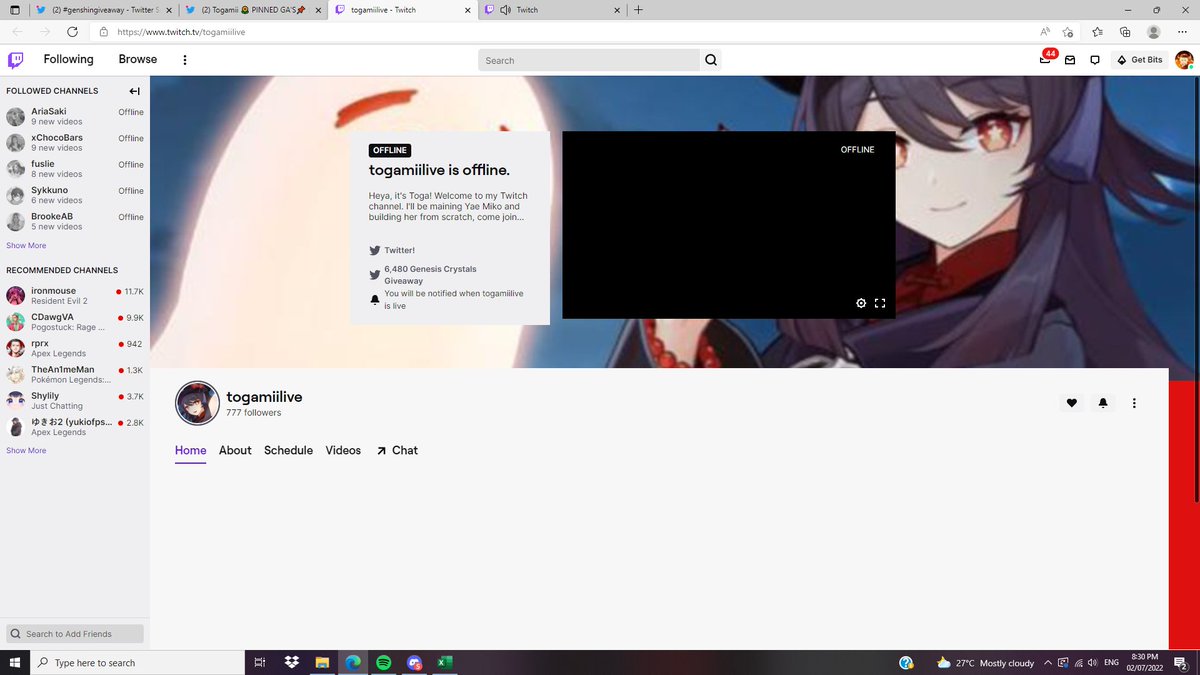Viewport: 1200px width, 675px height.
Task: Click the address bar URL
Action: (181, 32)
